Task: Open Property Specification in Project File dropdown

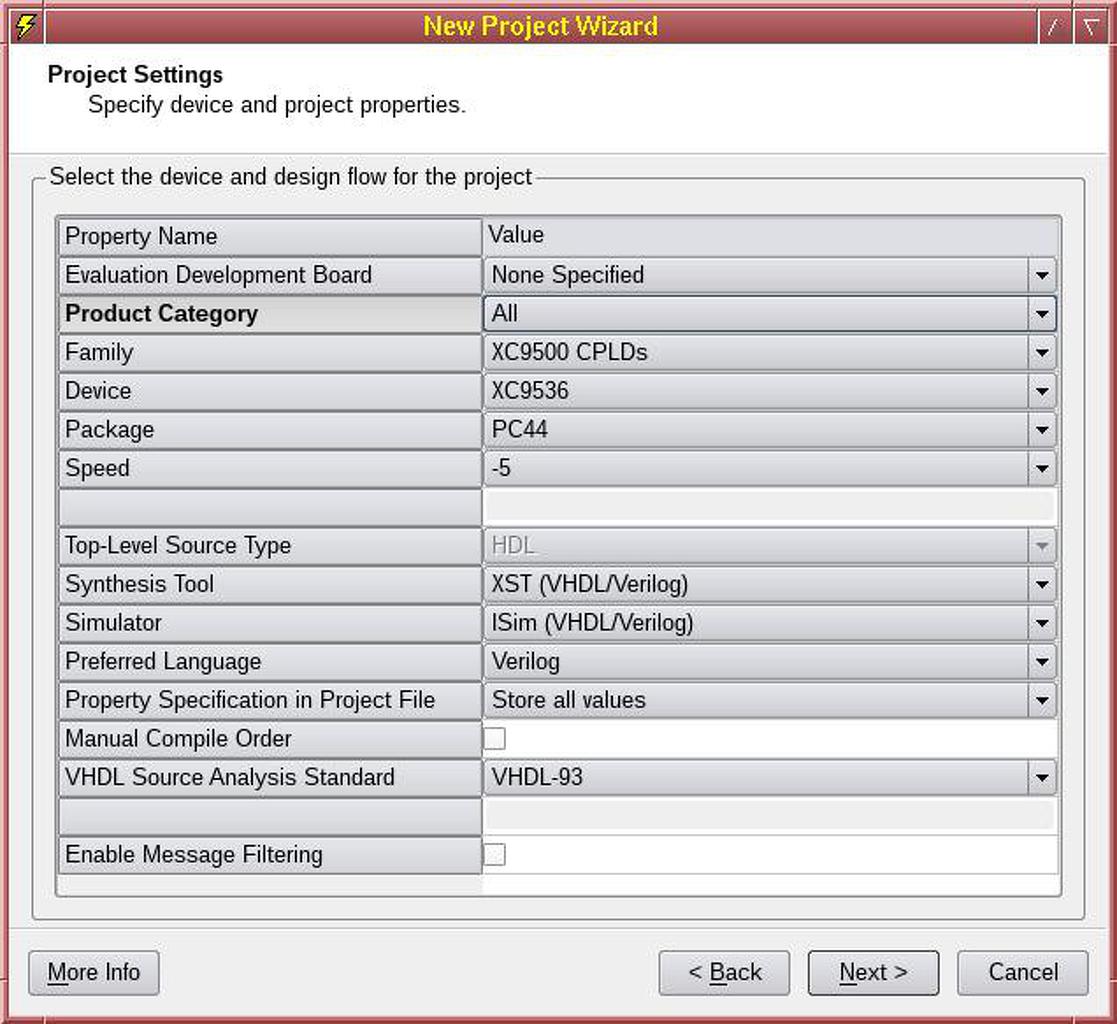Action: 1041,700
